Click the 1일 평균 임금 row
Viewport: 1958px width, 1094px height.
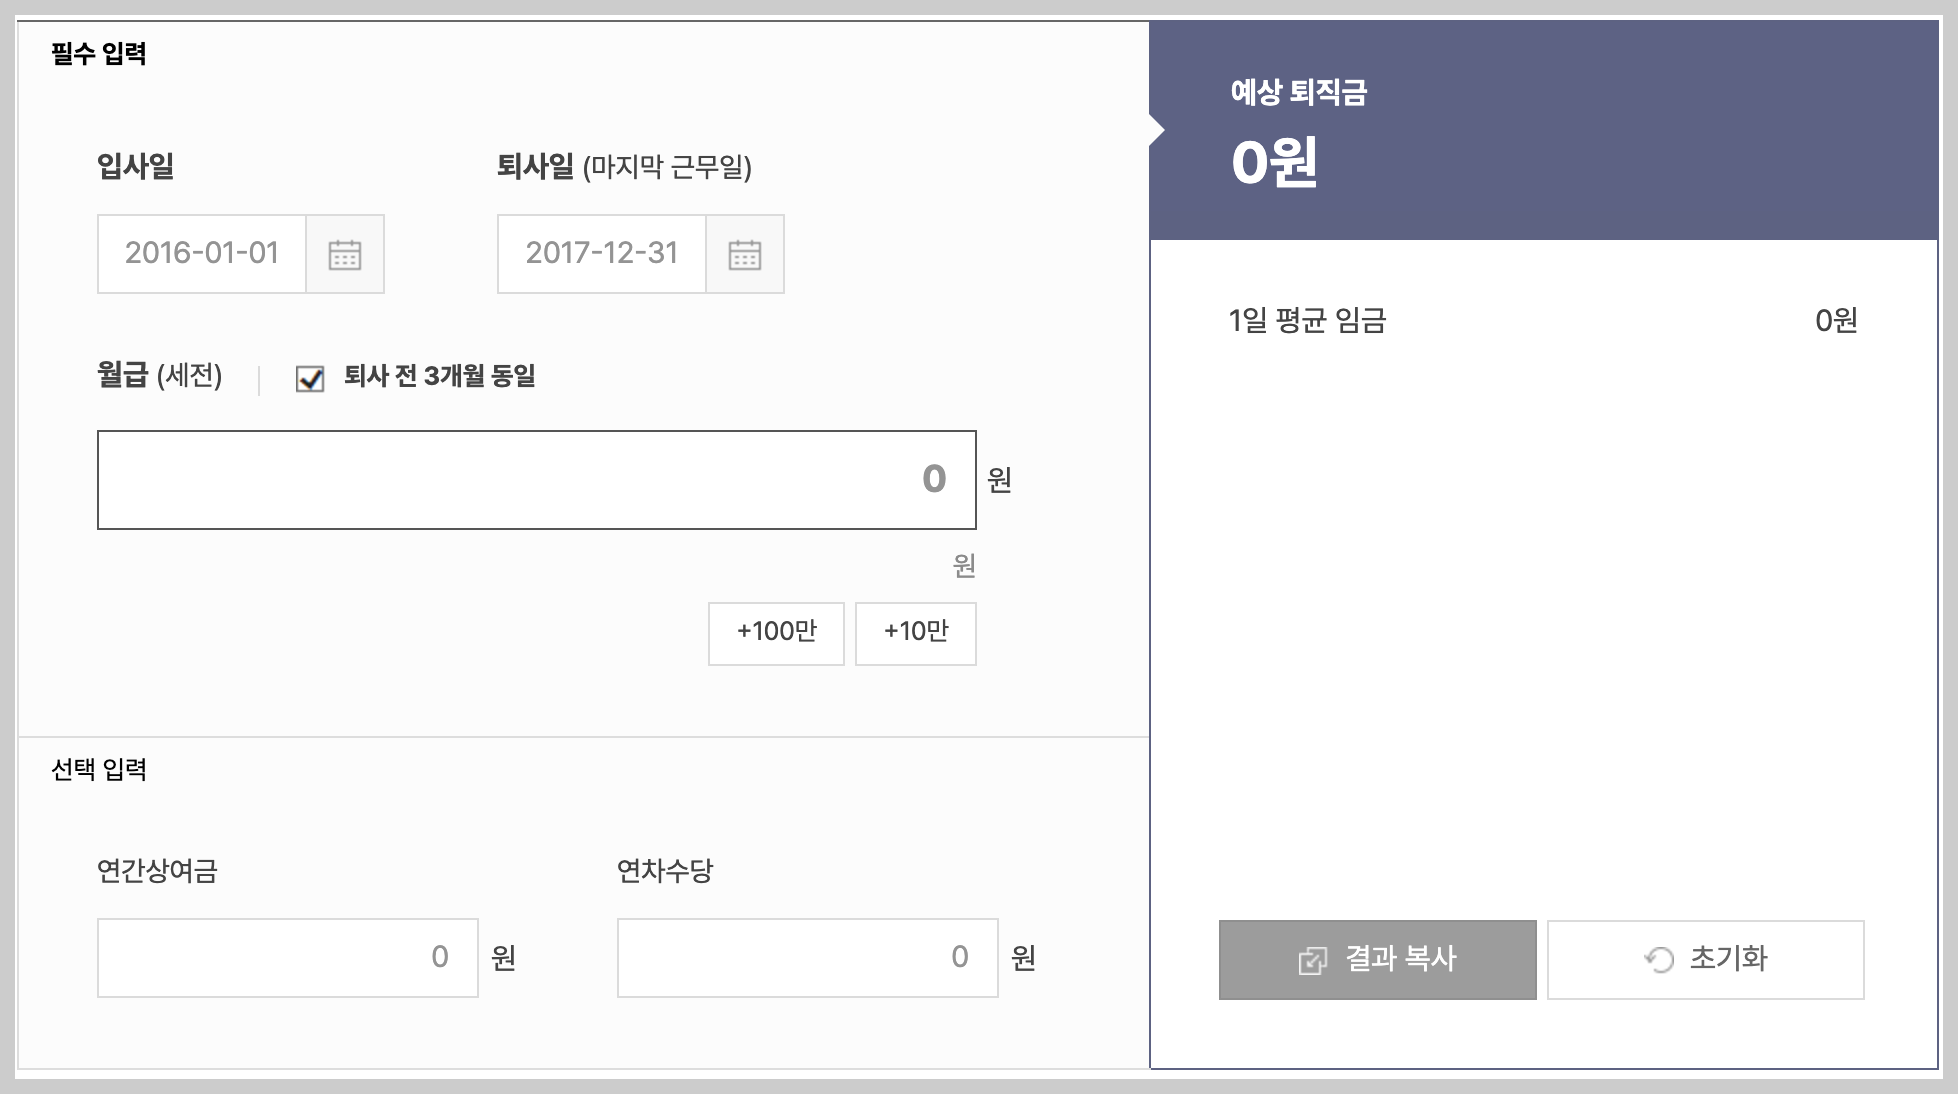(1540, 320)
